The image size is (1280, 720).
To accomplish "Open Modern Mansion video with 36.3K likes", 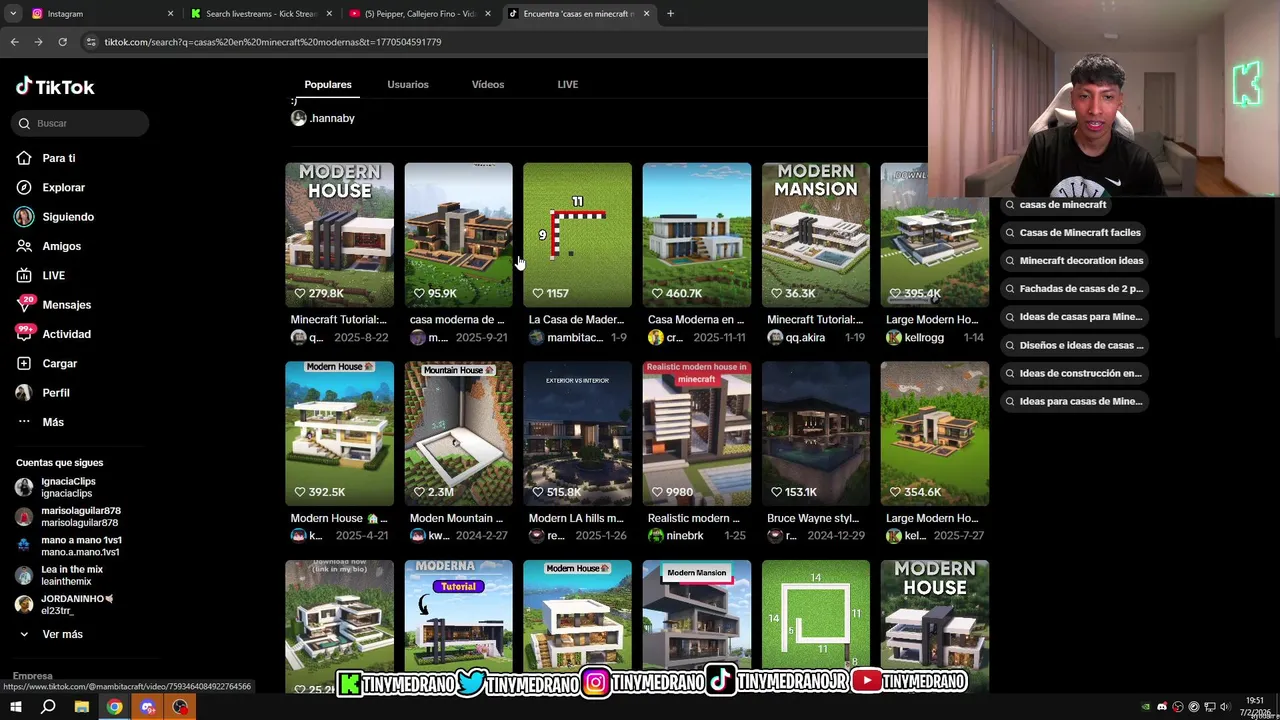I will [816, 235].
